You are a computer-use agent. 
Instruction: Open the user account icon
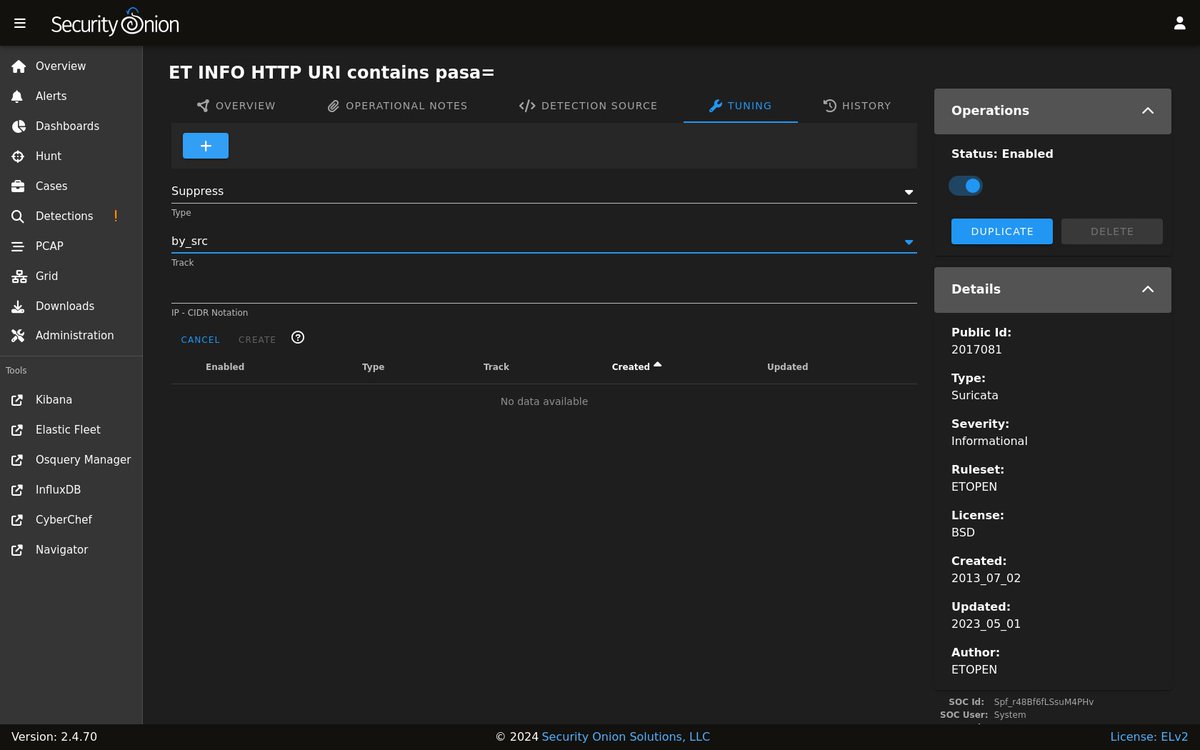click(1179, 23)
